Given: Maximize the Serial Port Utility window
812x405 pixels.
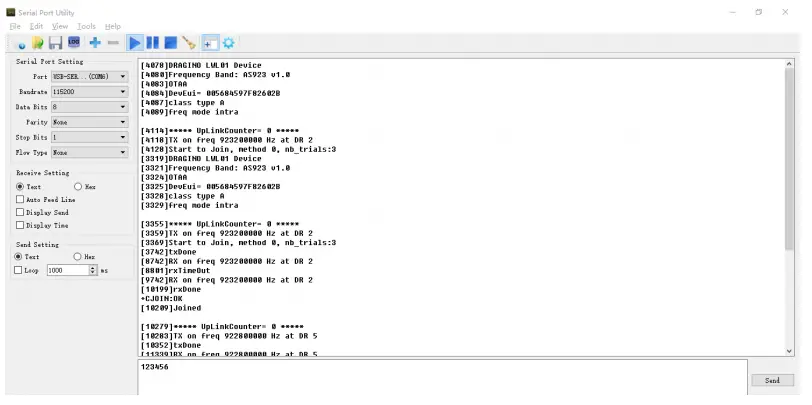Looking at the screenshot, I should pyautogui.click(x=759, y=12).
